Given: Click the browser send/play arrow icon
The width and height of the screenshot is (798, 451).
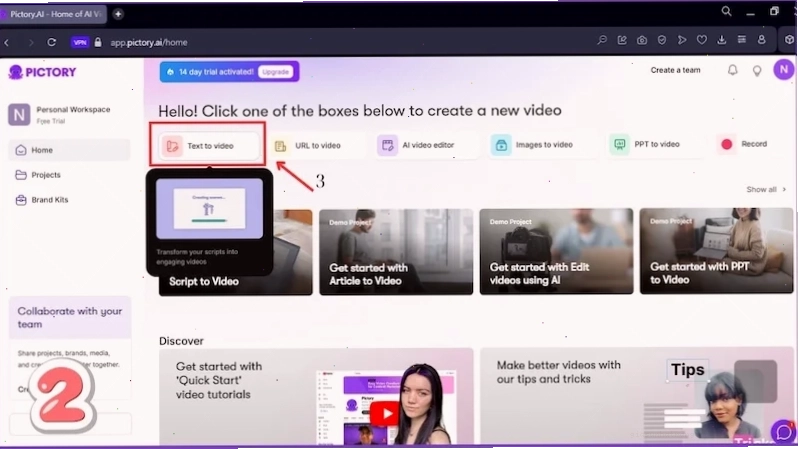Looking at the screenshot, I should pos(682,40).
